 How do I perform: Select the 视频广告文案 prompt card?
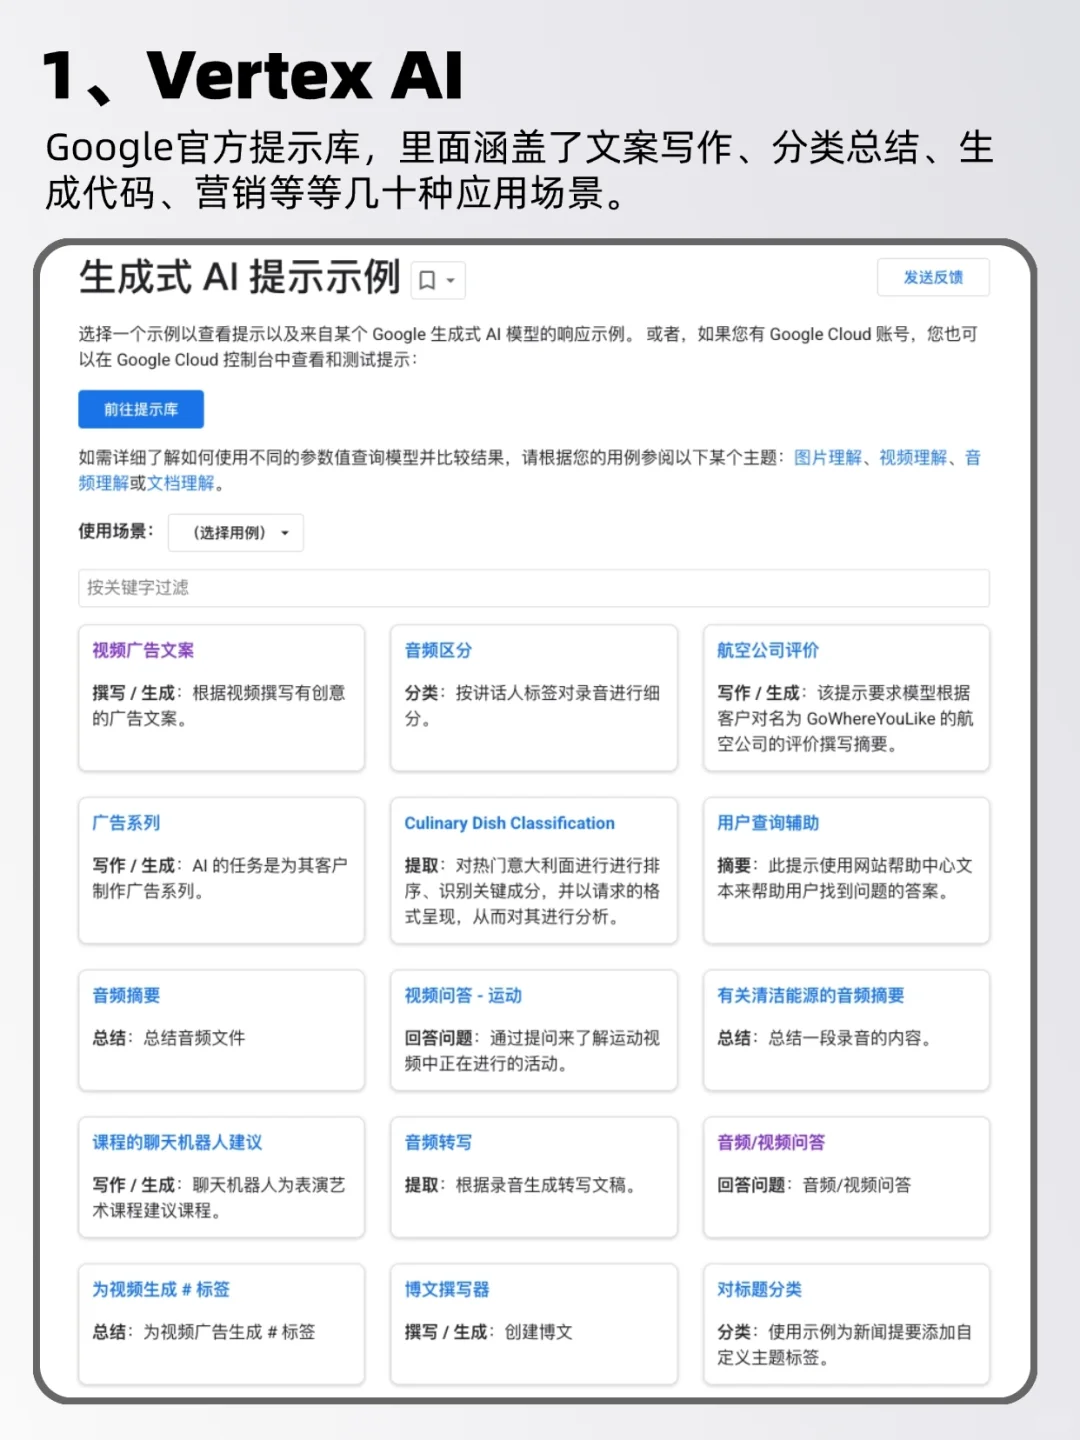[221, 698]
